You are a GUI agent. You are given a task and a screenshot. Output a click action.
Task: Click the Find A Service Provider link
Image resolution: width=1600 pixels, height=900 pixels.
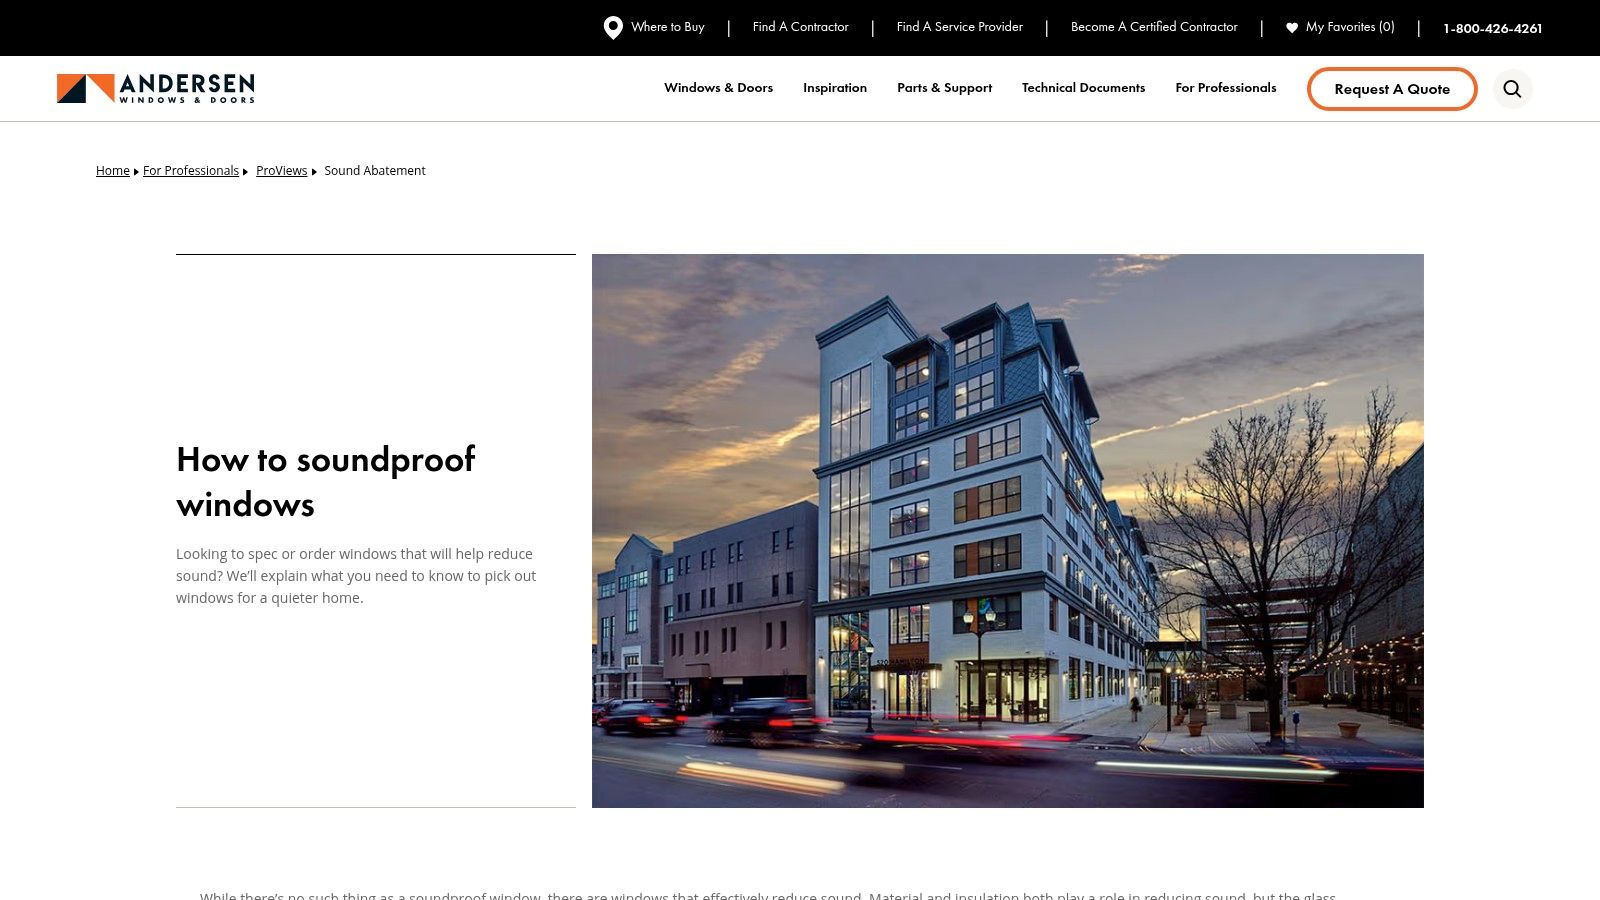(959, 27)
